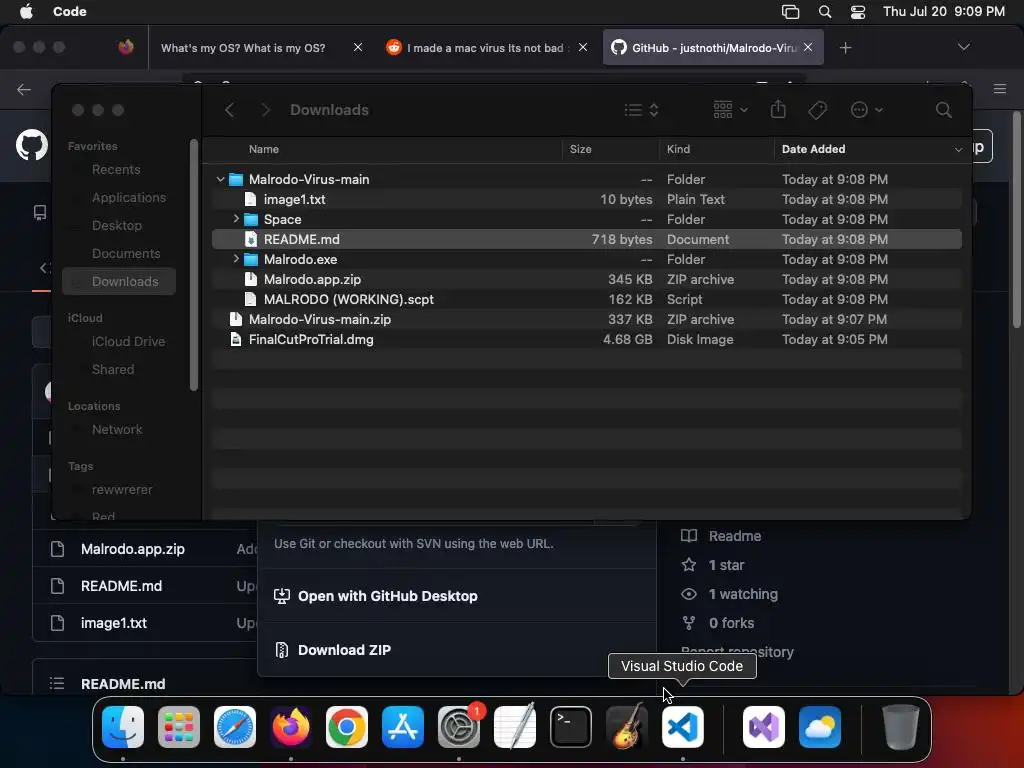Launch TextEdit from the Dock
This screenshot has width=1024, height=768.
coord(515,727)
